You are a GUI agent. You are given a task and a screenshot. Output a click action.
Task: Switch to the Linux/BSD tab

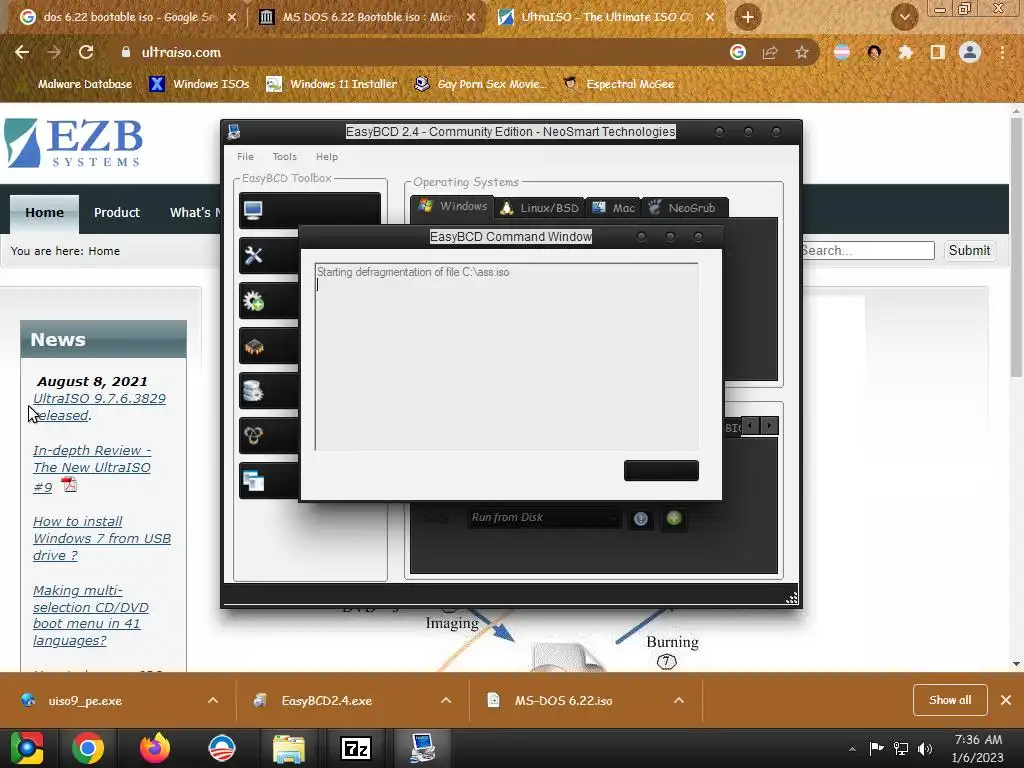540,208
